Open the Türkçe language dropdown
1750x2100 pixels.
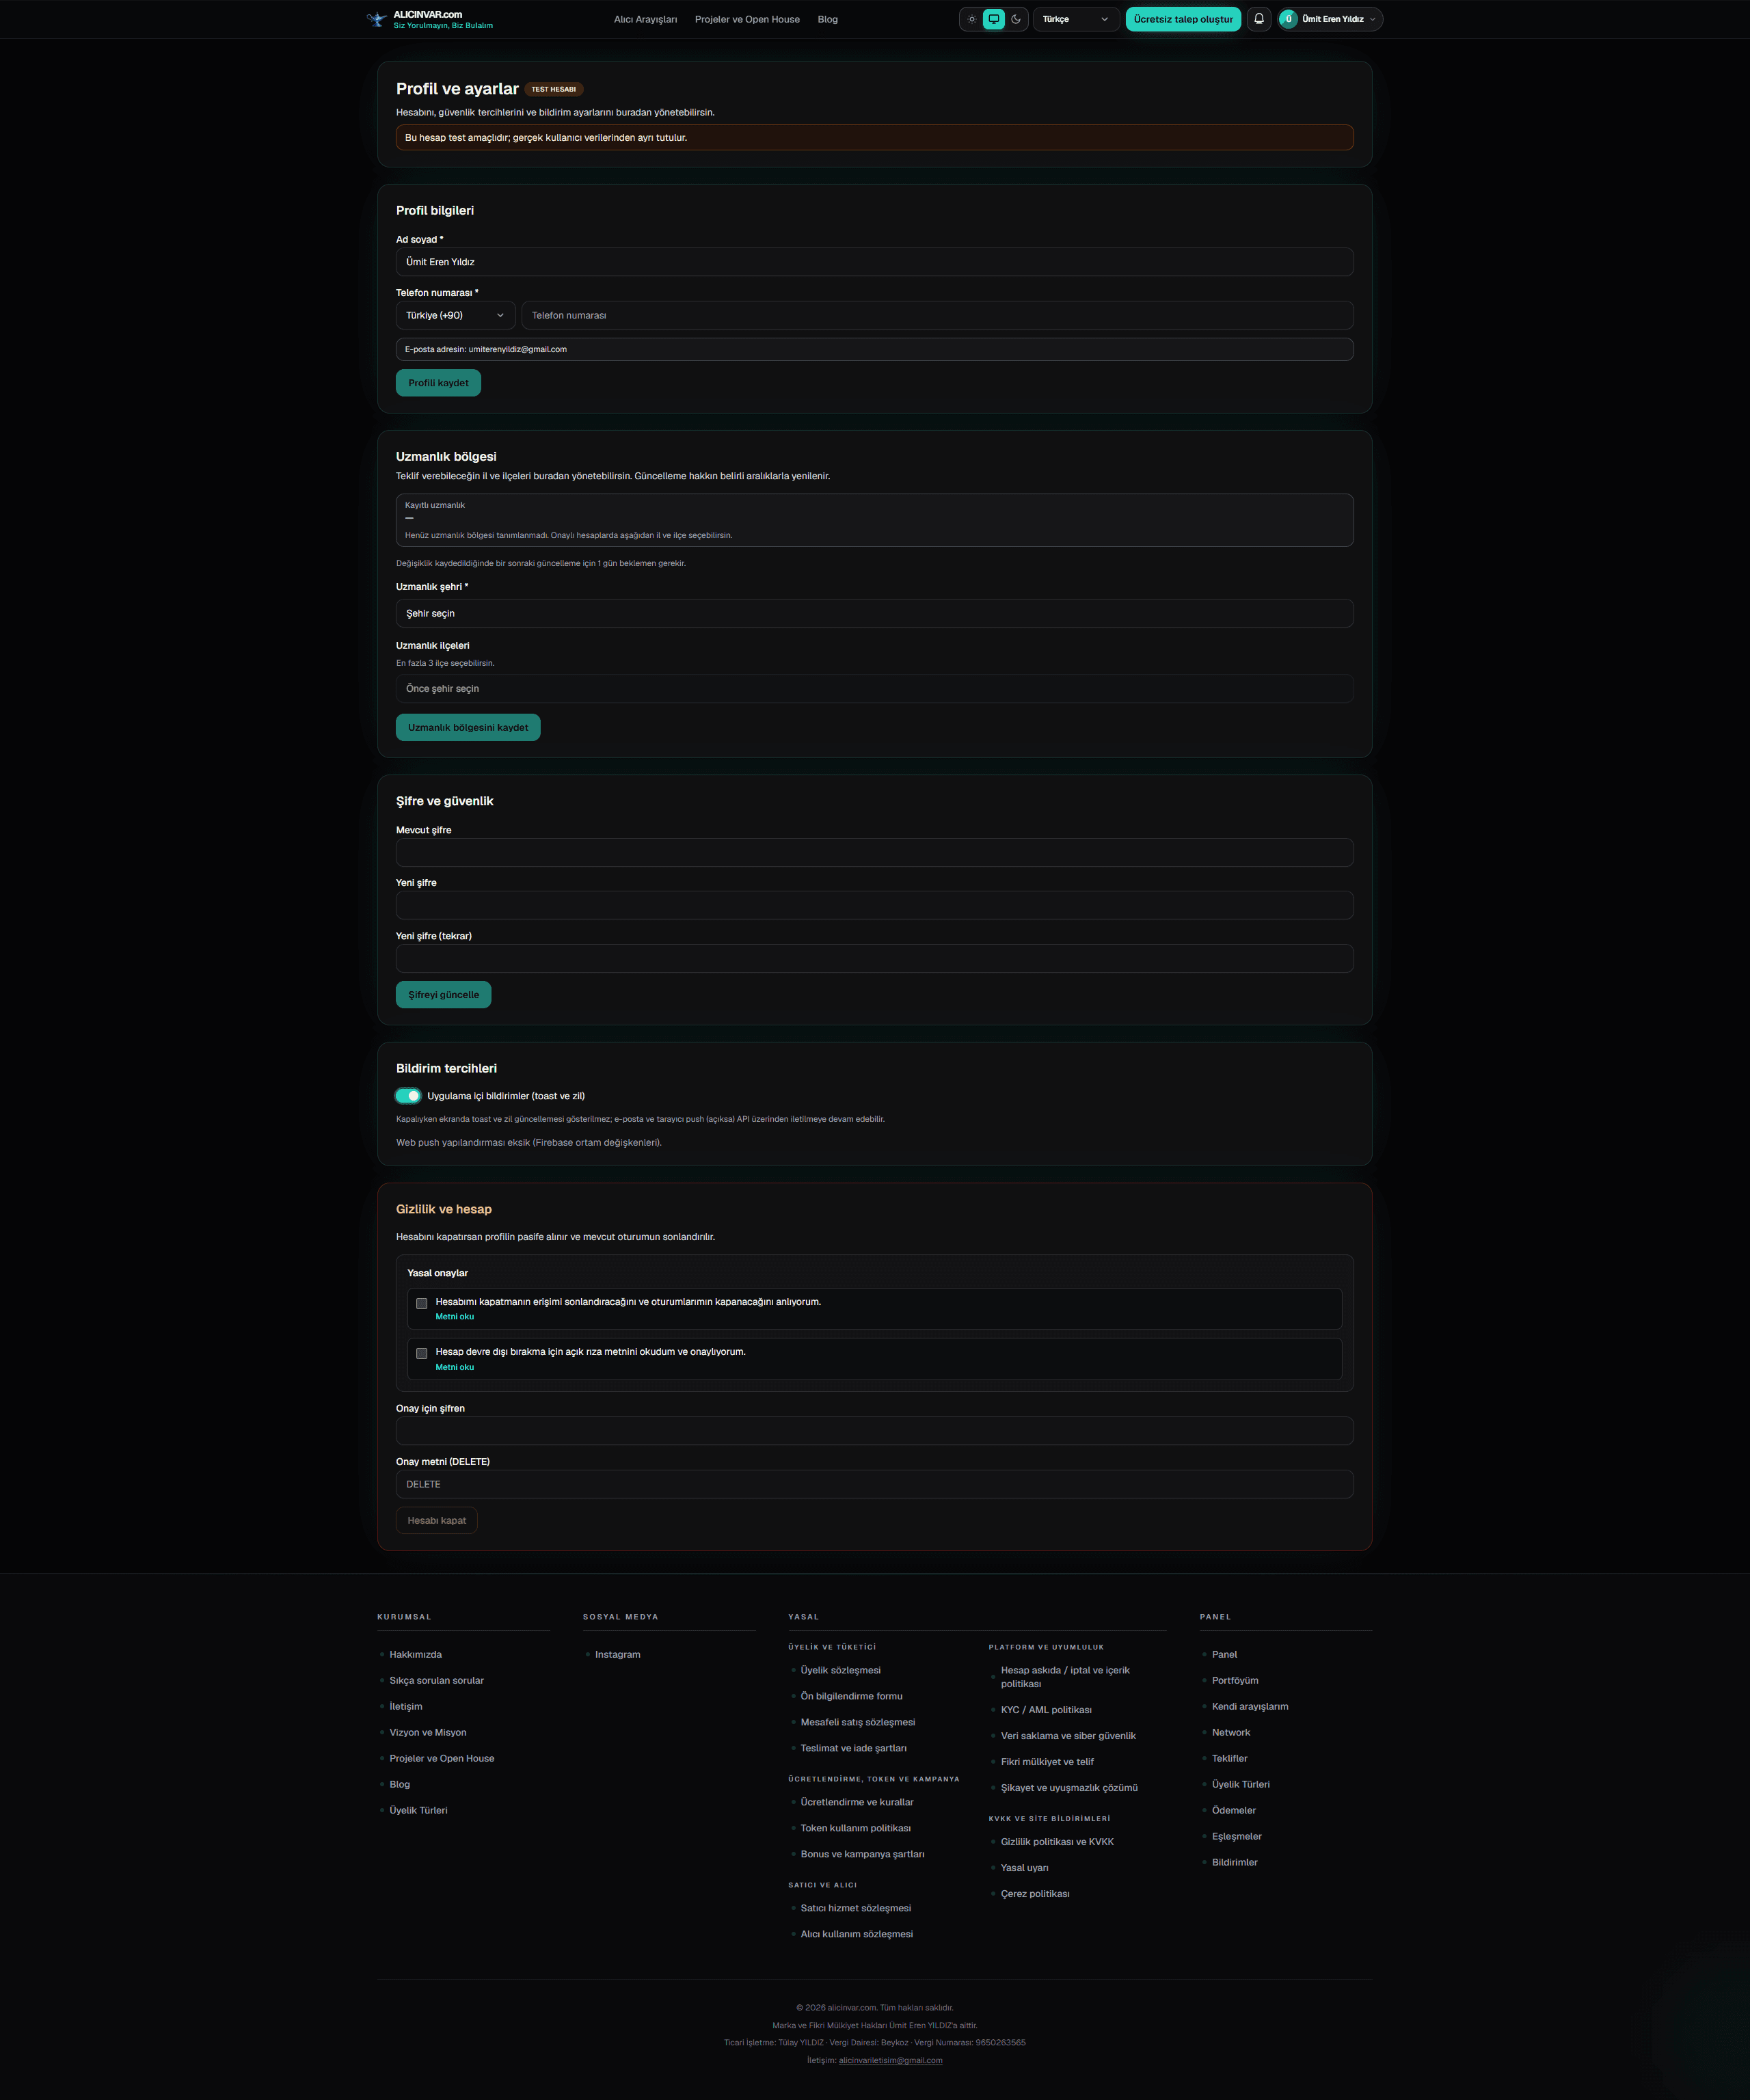point(1076,19)
